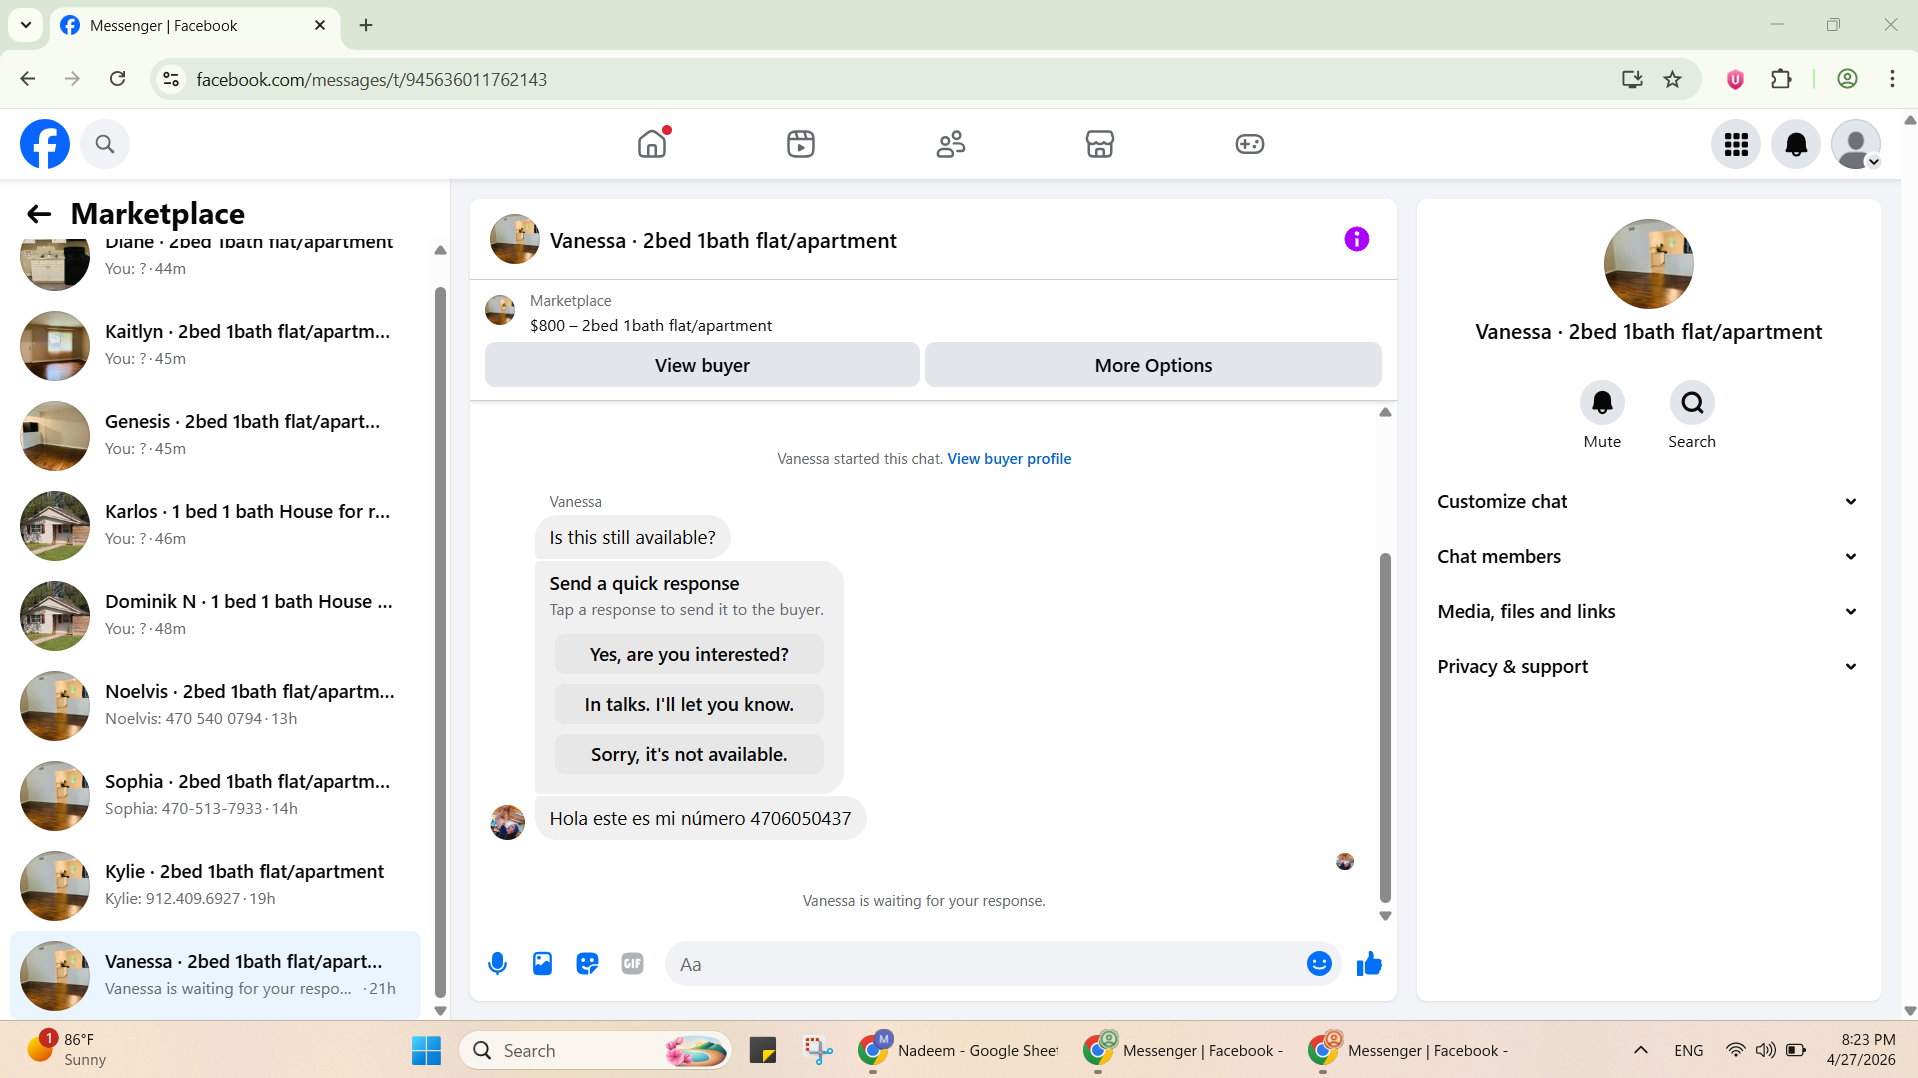
Task: Open conversation information purple icon
Action: tap(1356, 239)
